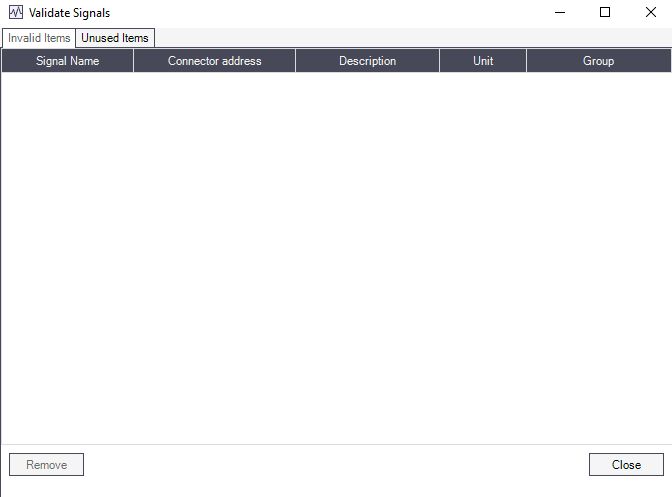Select the Invalid Items tab
The image size is (672, 497).
(39, 38)
